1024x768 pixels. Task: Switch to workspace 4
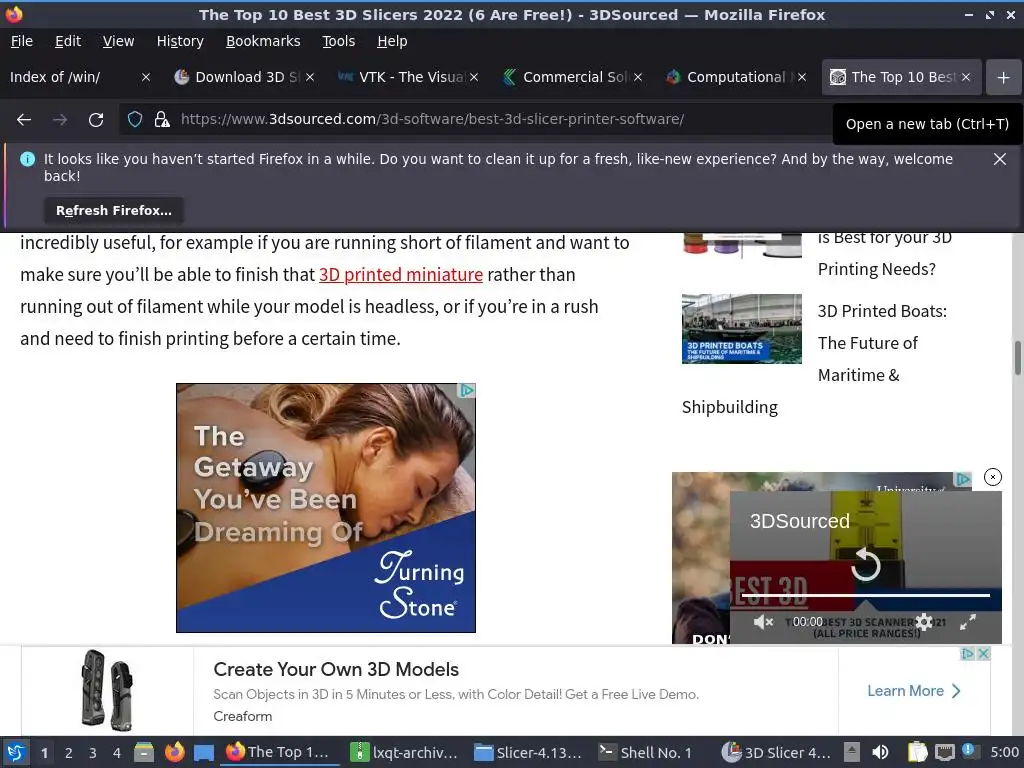[117, 753]
